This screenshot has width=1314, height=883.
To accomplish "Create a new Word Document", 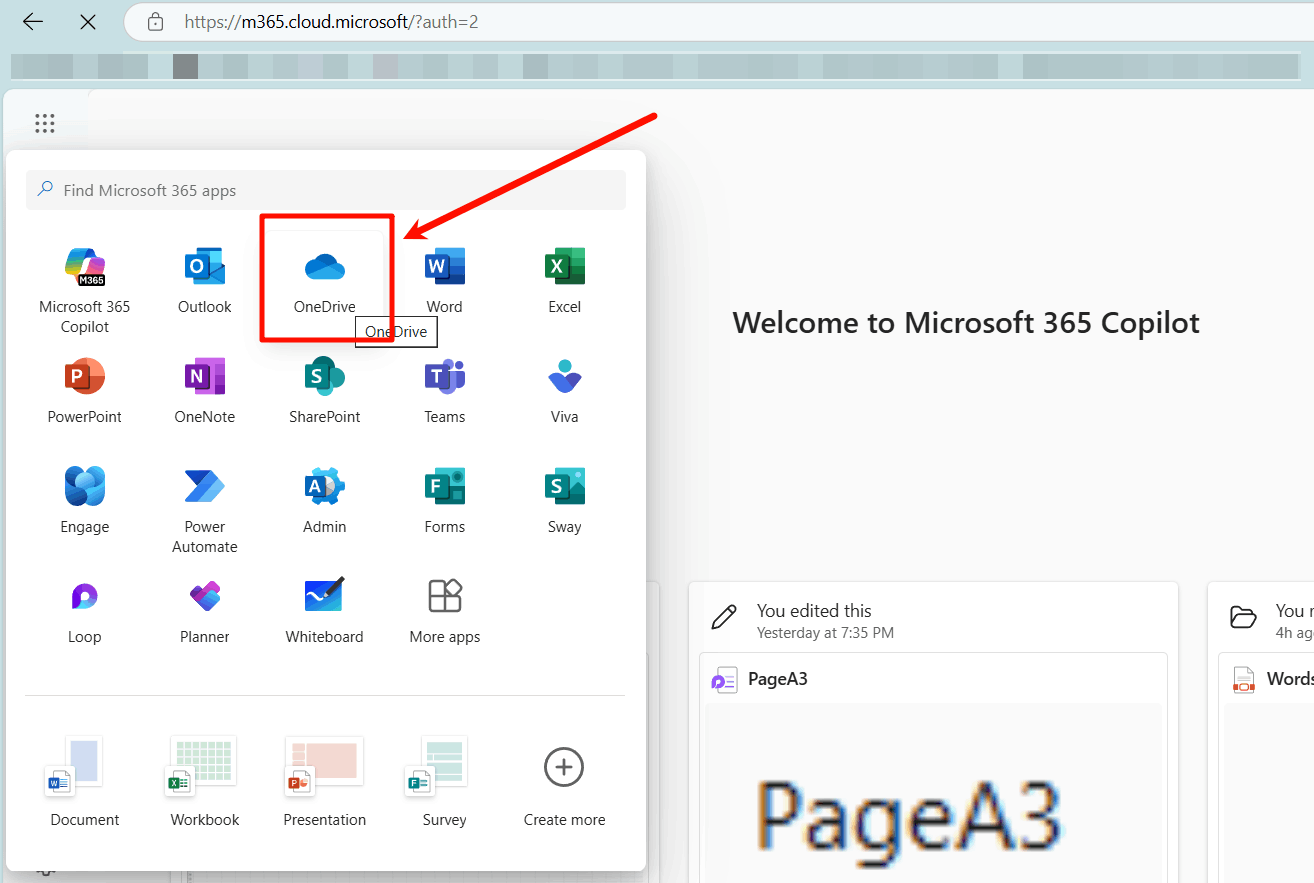I will click(x=85, y=782).
